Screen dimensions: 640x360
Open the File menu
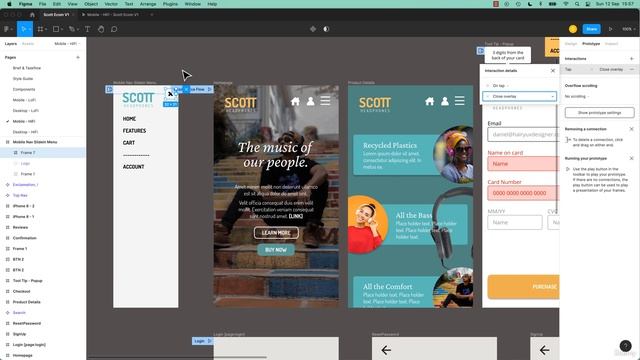[42, 4]
